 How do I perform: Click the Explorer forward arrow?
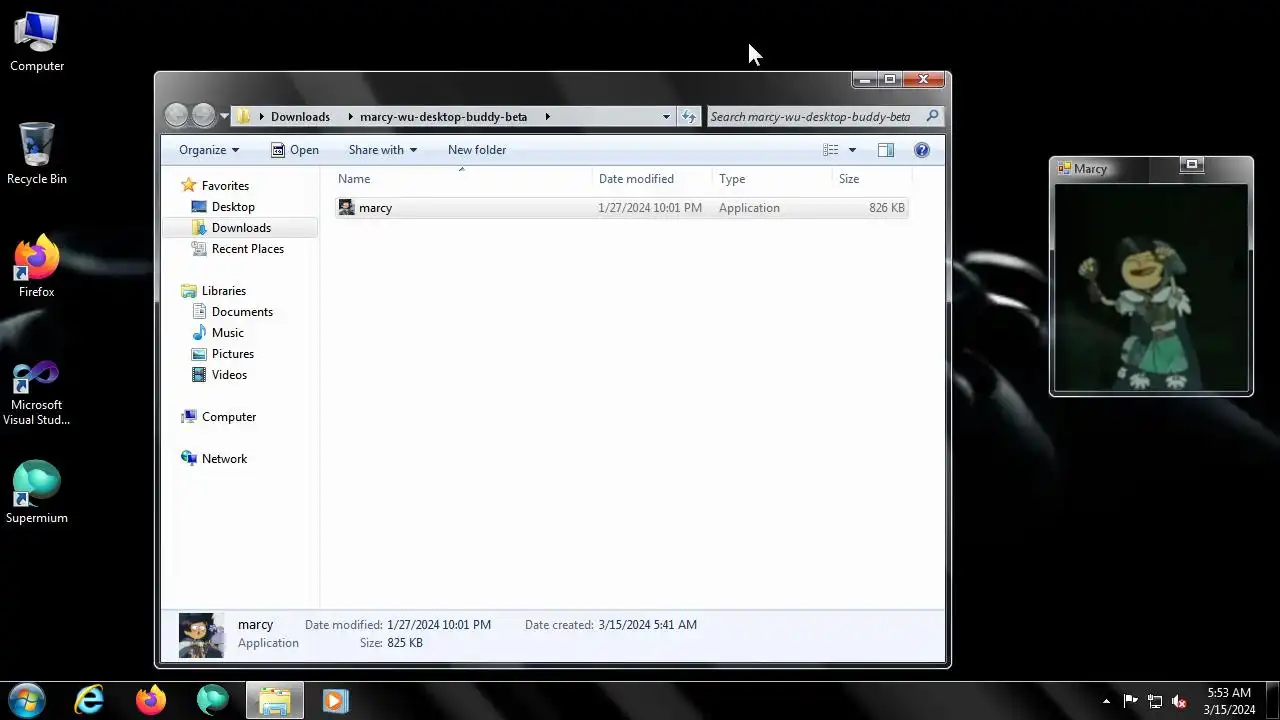pyautogui.click(x=203, y=116)
